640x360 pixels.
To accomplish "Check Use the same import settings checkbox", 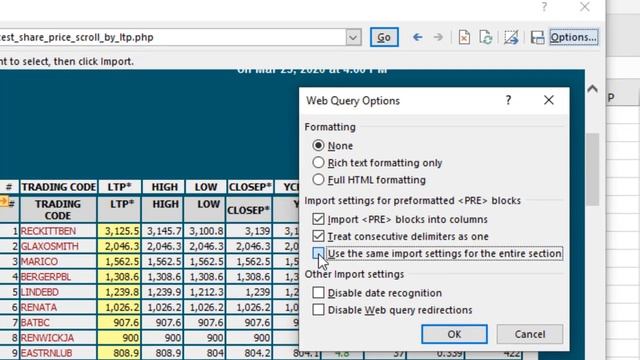I will click(x=318, y=253).
